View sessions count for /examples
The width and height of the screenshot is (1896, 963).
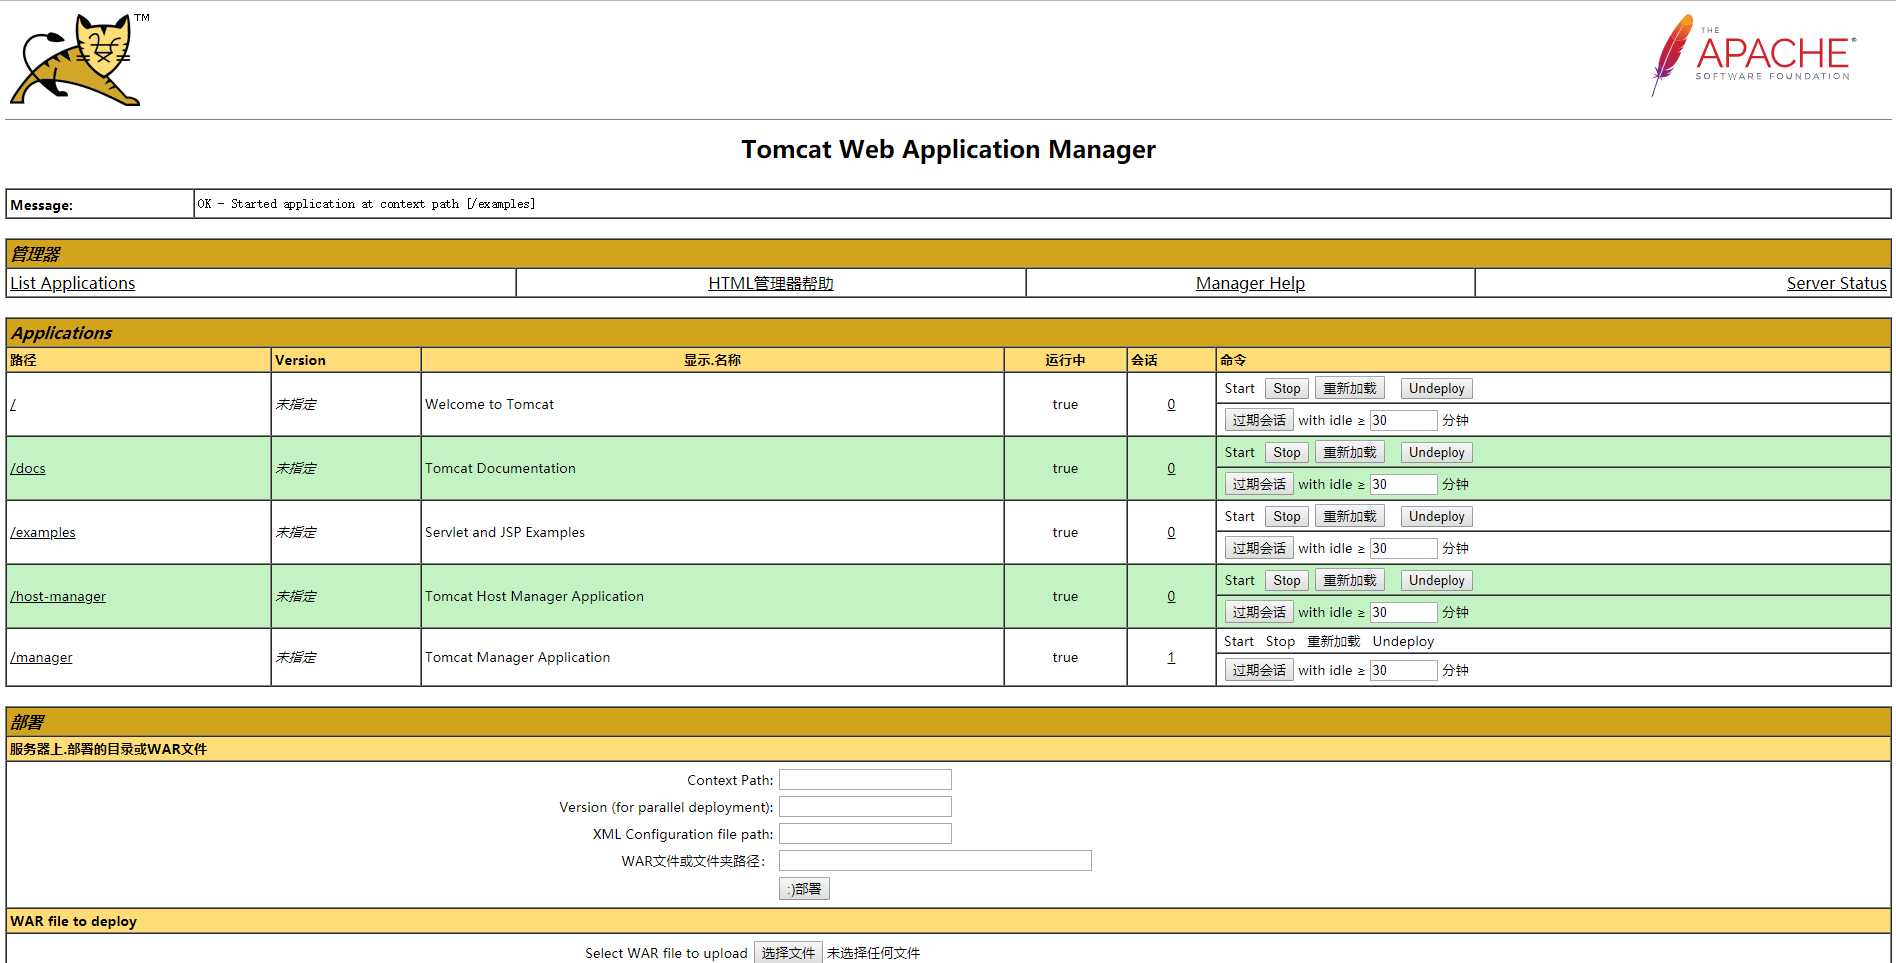(1171, 532)
